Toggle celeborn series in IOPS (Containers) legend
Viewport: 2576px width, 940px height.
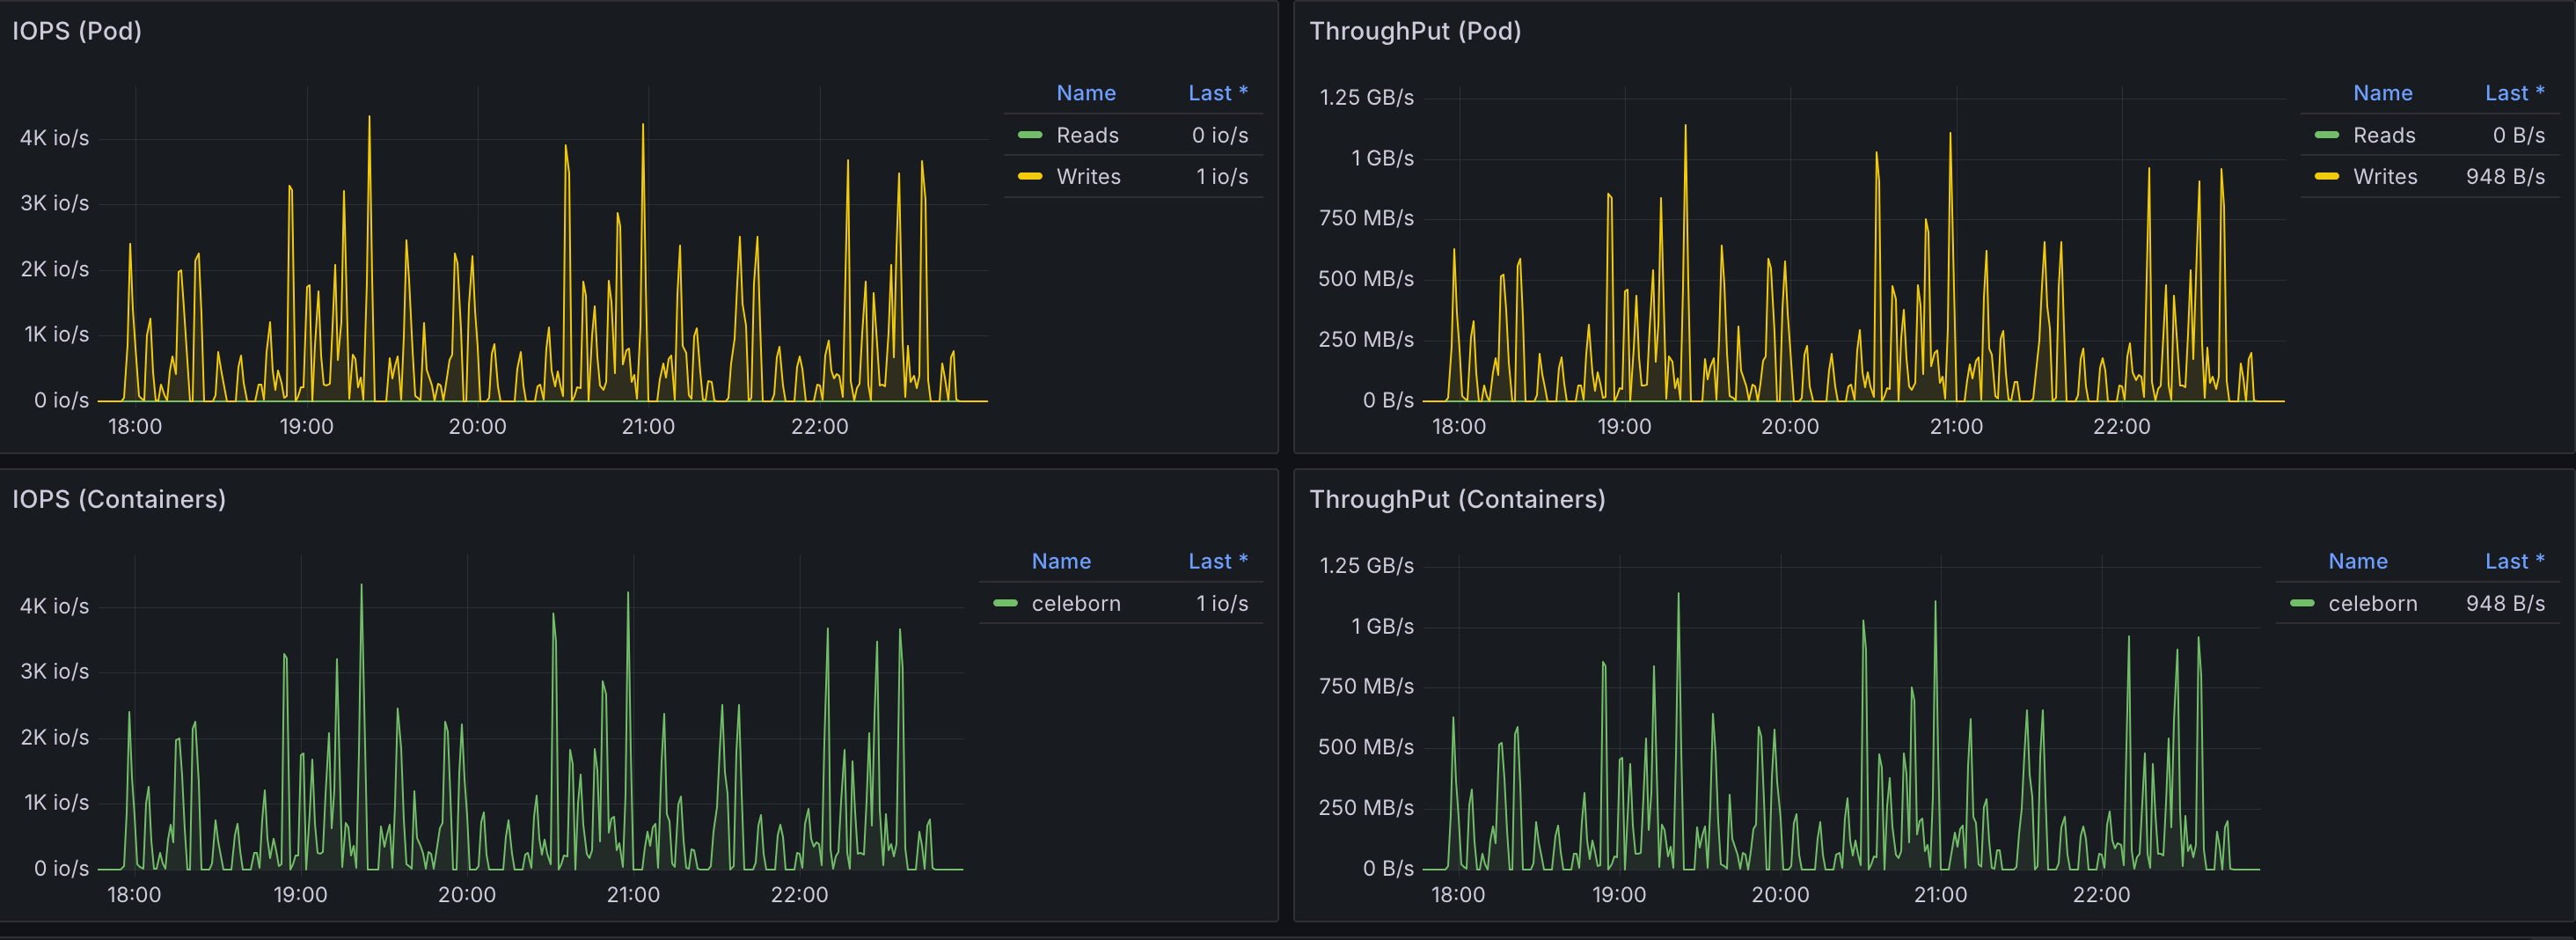click(1075, 603)
